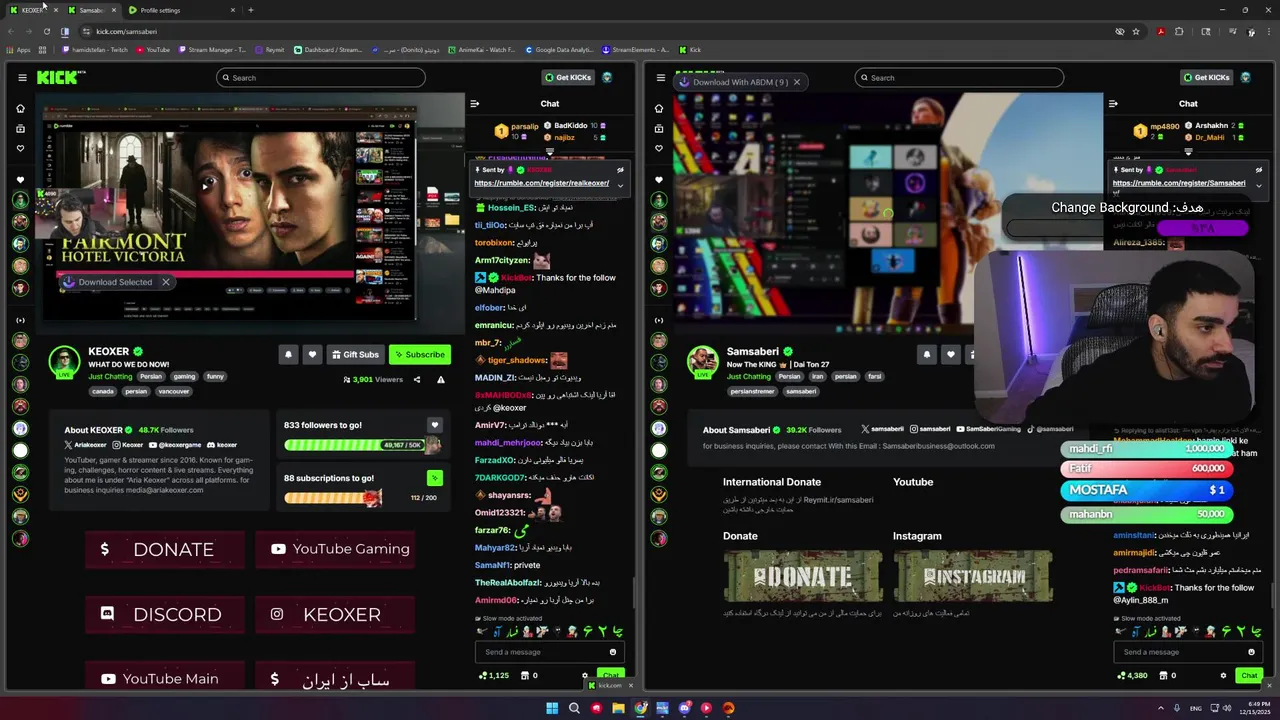Open the Stream Manager bookmark
This screenshot has width=1280, height=720.
pos(212,49)
